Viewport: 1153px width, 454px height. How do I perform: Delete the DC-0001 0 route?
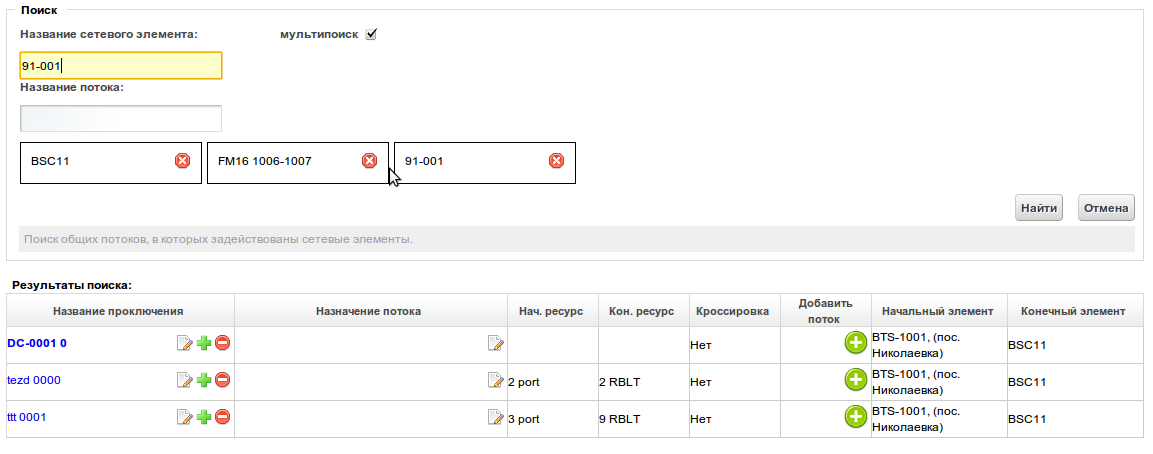[223, 344]
